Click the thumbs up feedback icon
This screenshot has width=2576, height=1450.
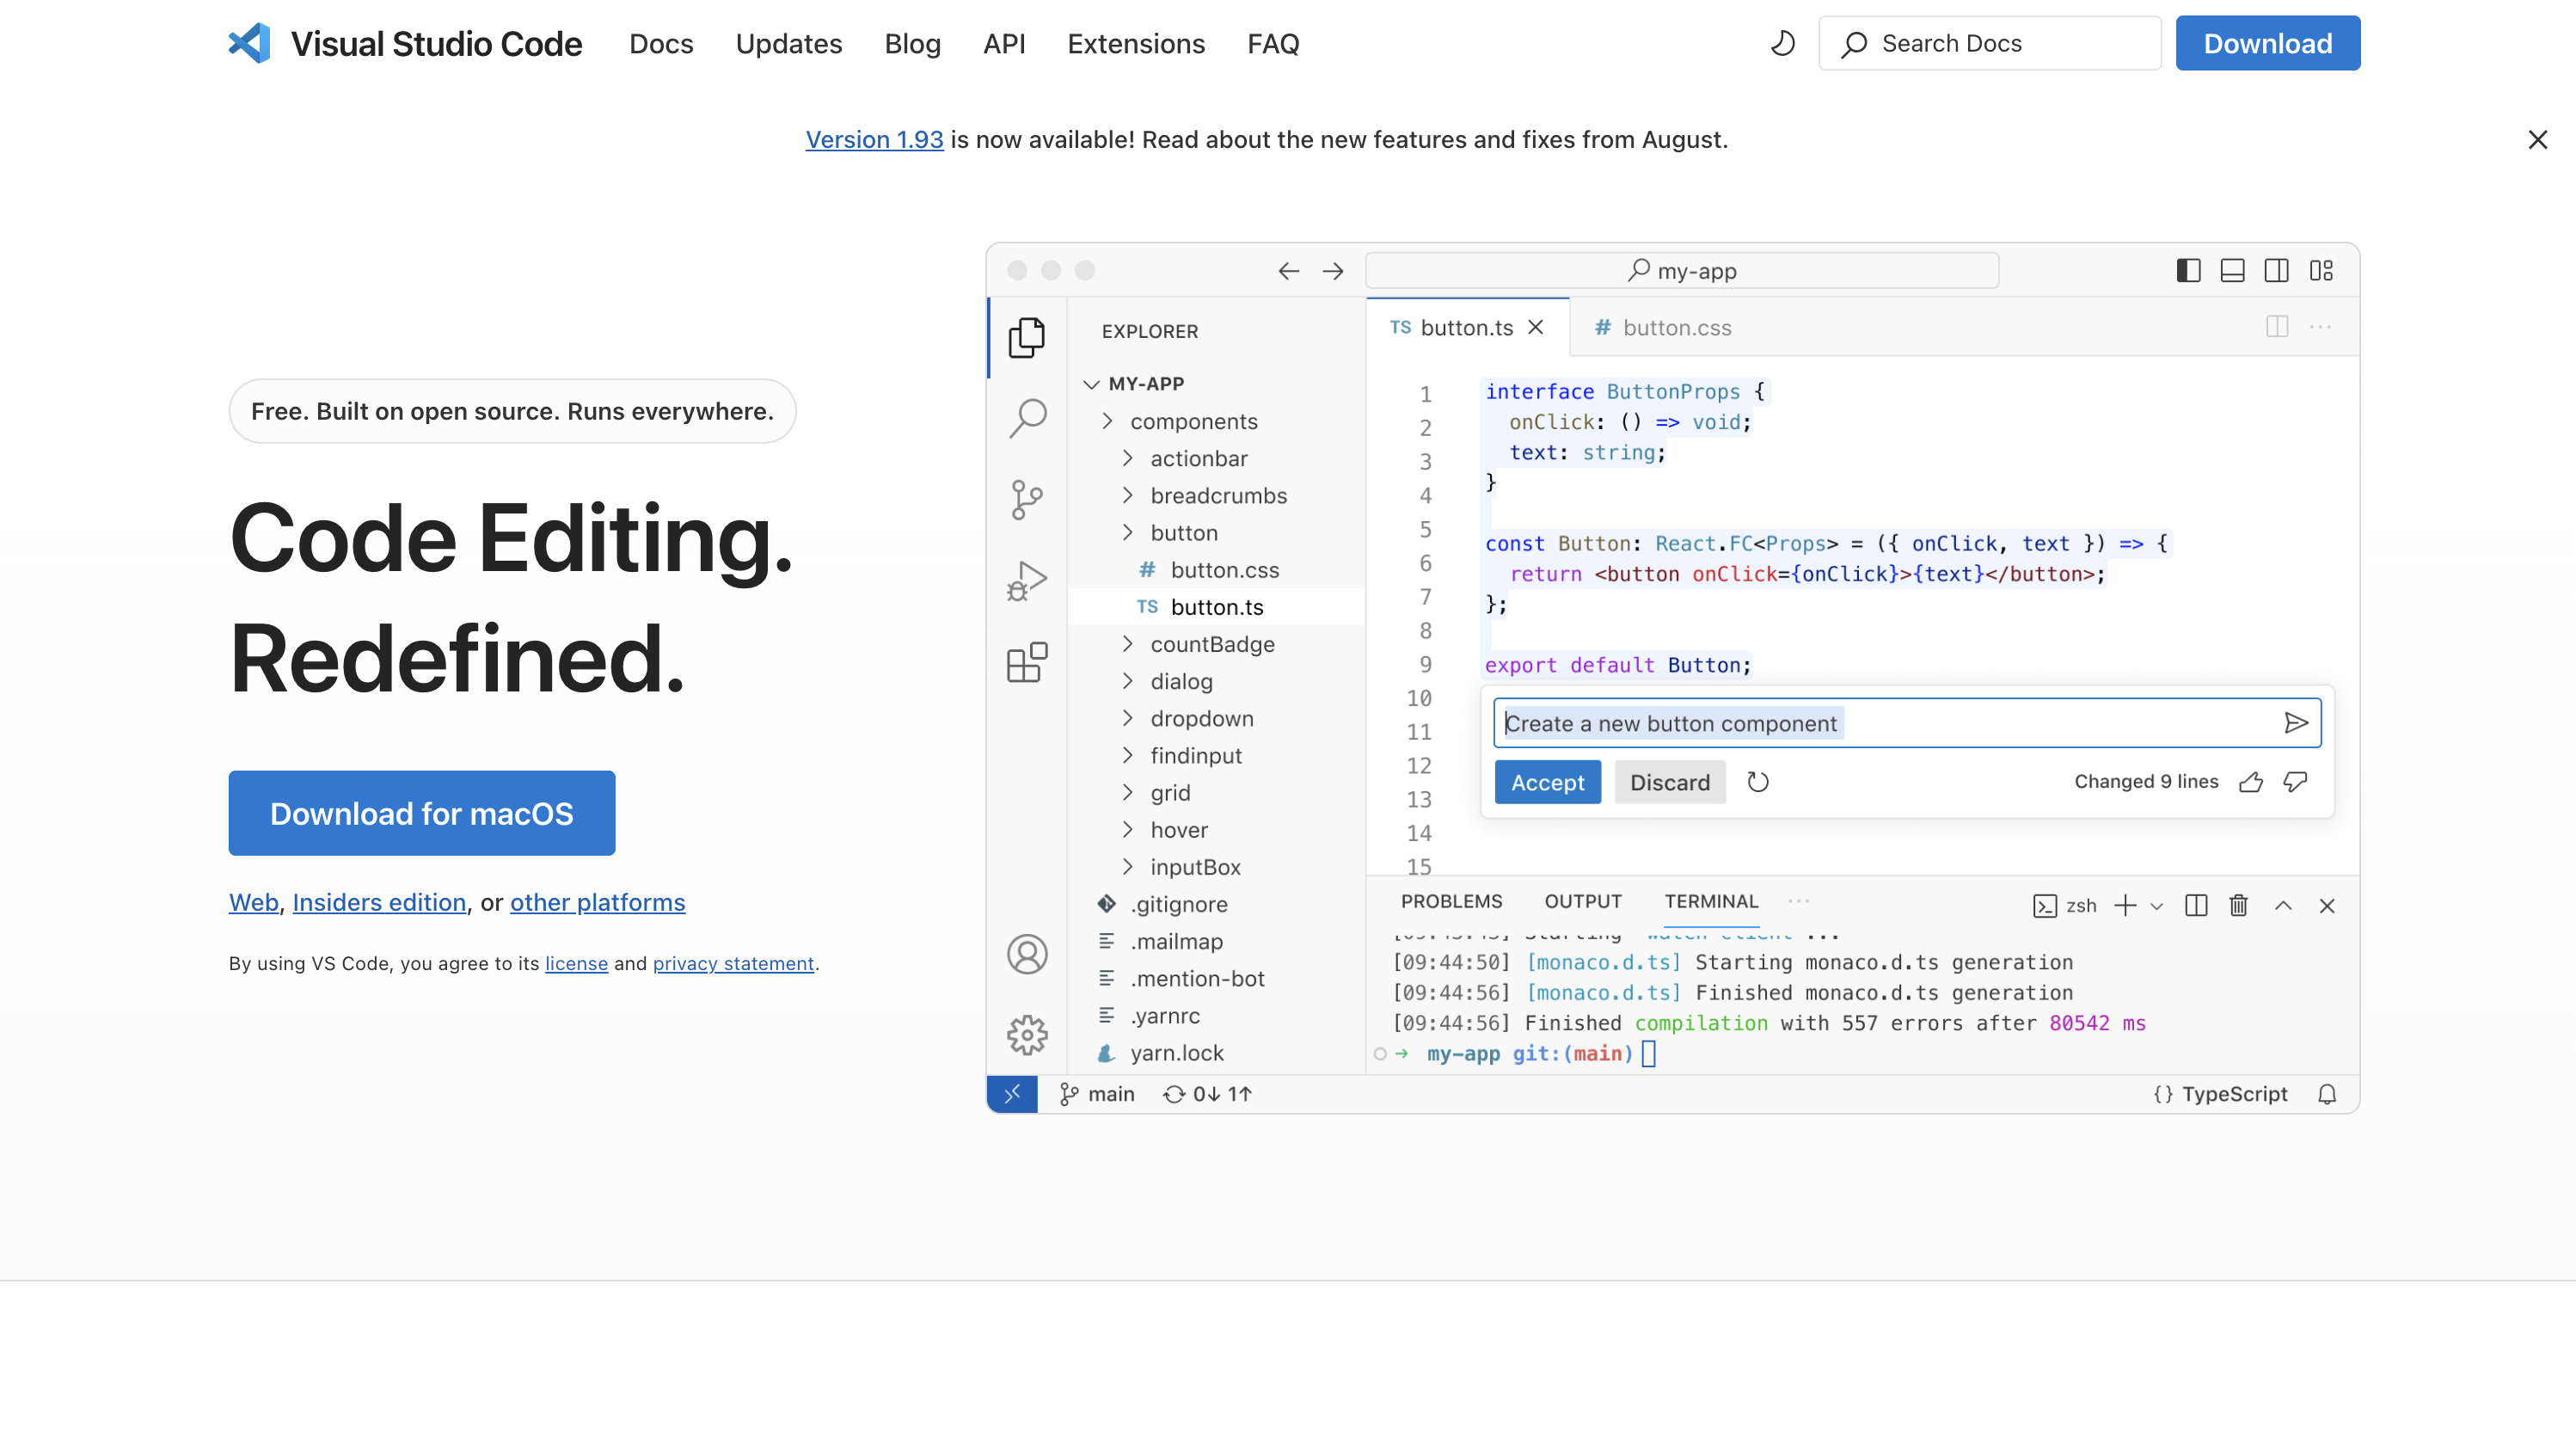(x=2251, y=782)
